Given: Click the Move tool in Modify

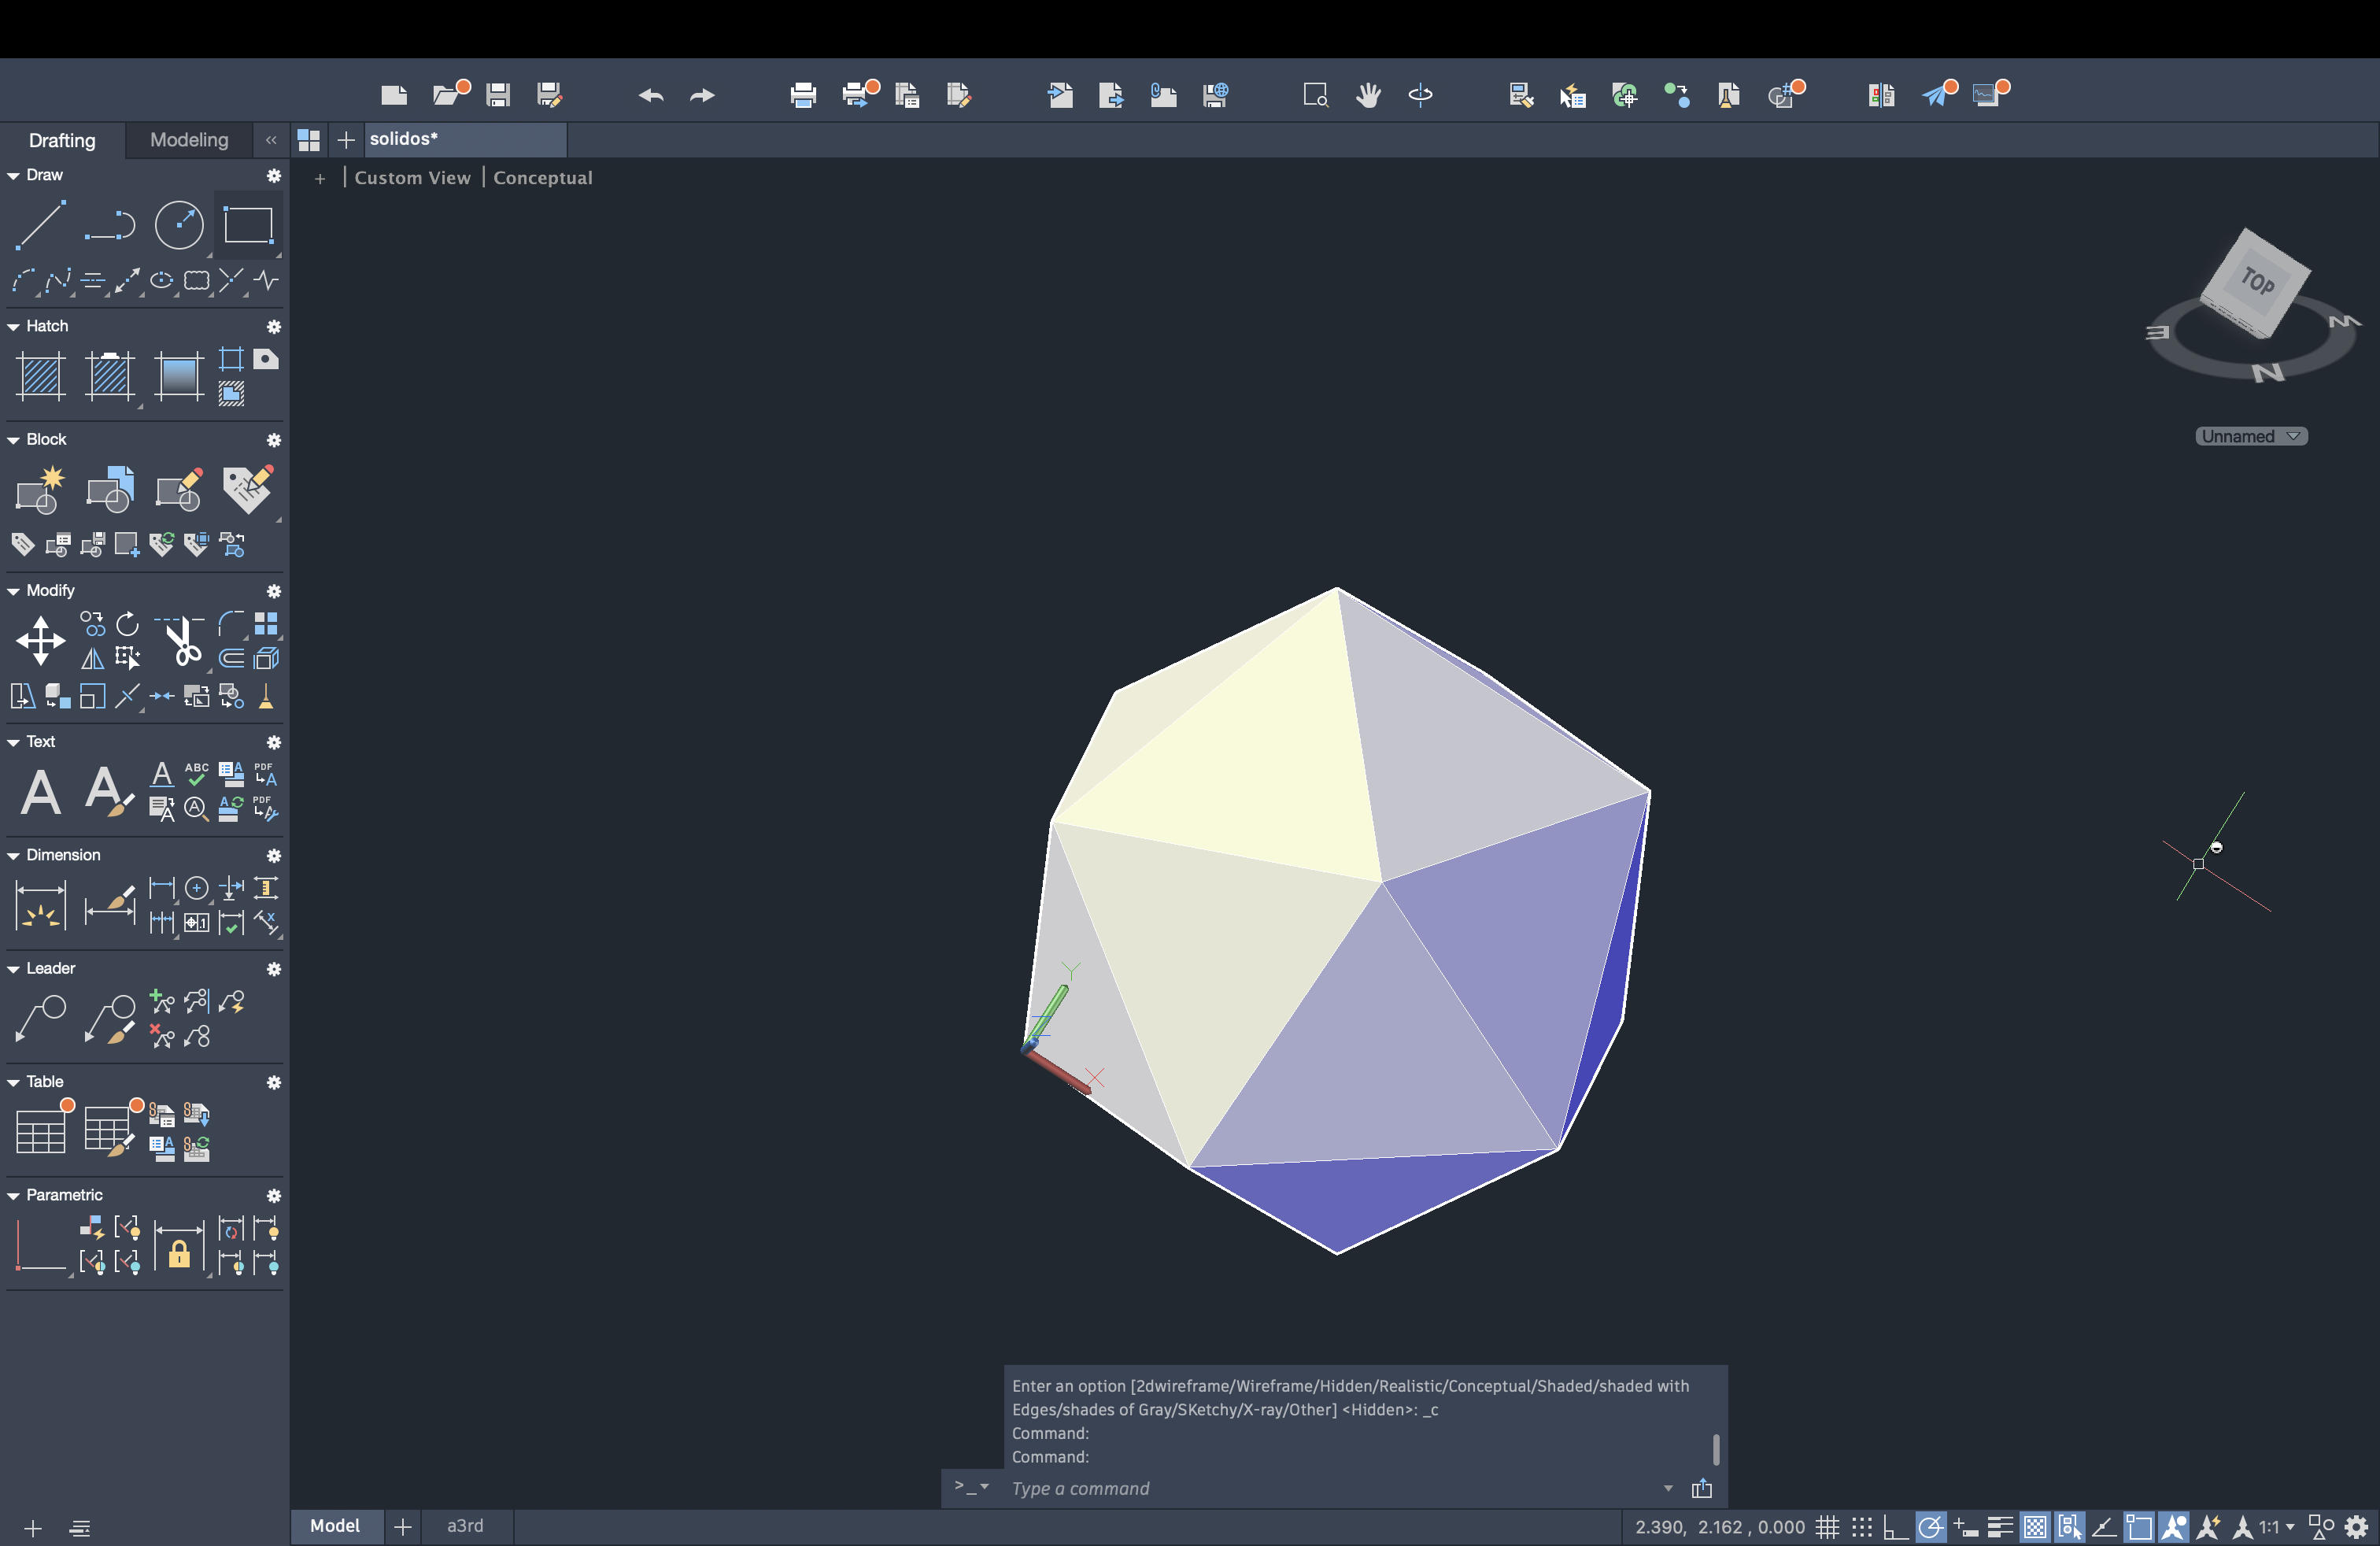Looking at the screenshot, I should click(x=40, y=640).
